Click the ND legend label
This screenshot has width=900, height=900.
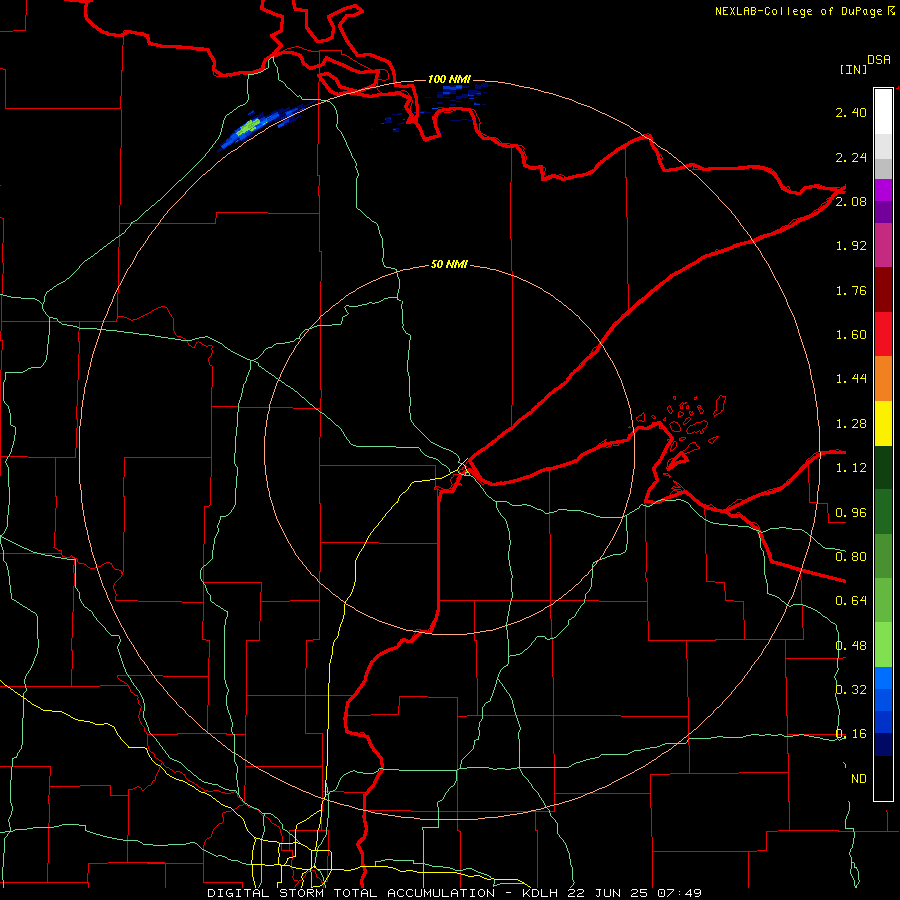[x=859, y=779]
